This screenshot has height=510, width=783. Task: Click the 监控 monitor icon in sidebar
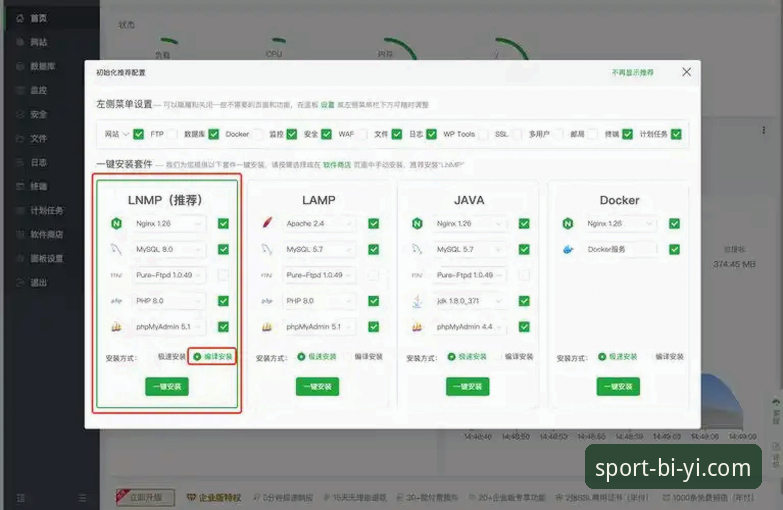[20, 90]
